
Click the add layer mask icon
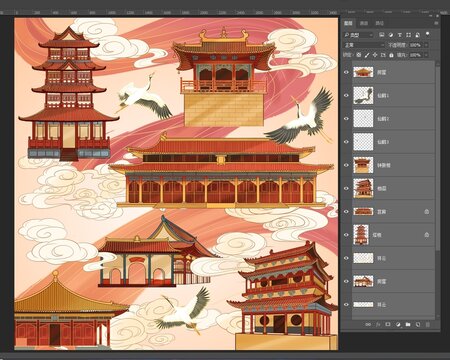tap(388, 324)
